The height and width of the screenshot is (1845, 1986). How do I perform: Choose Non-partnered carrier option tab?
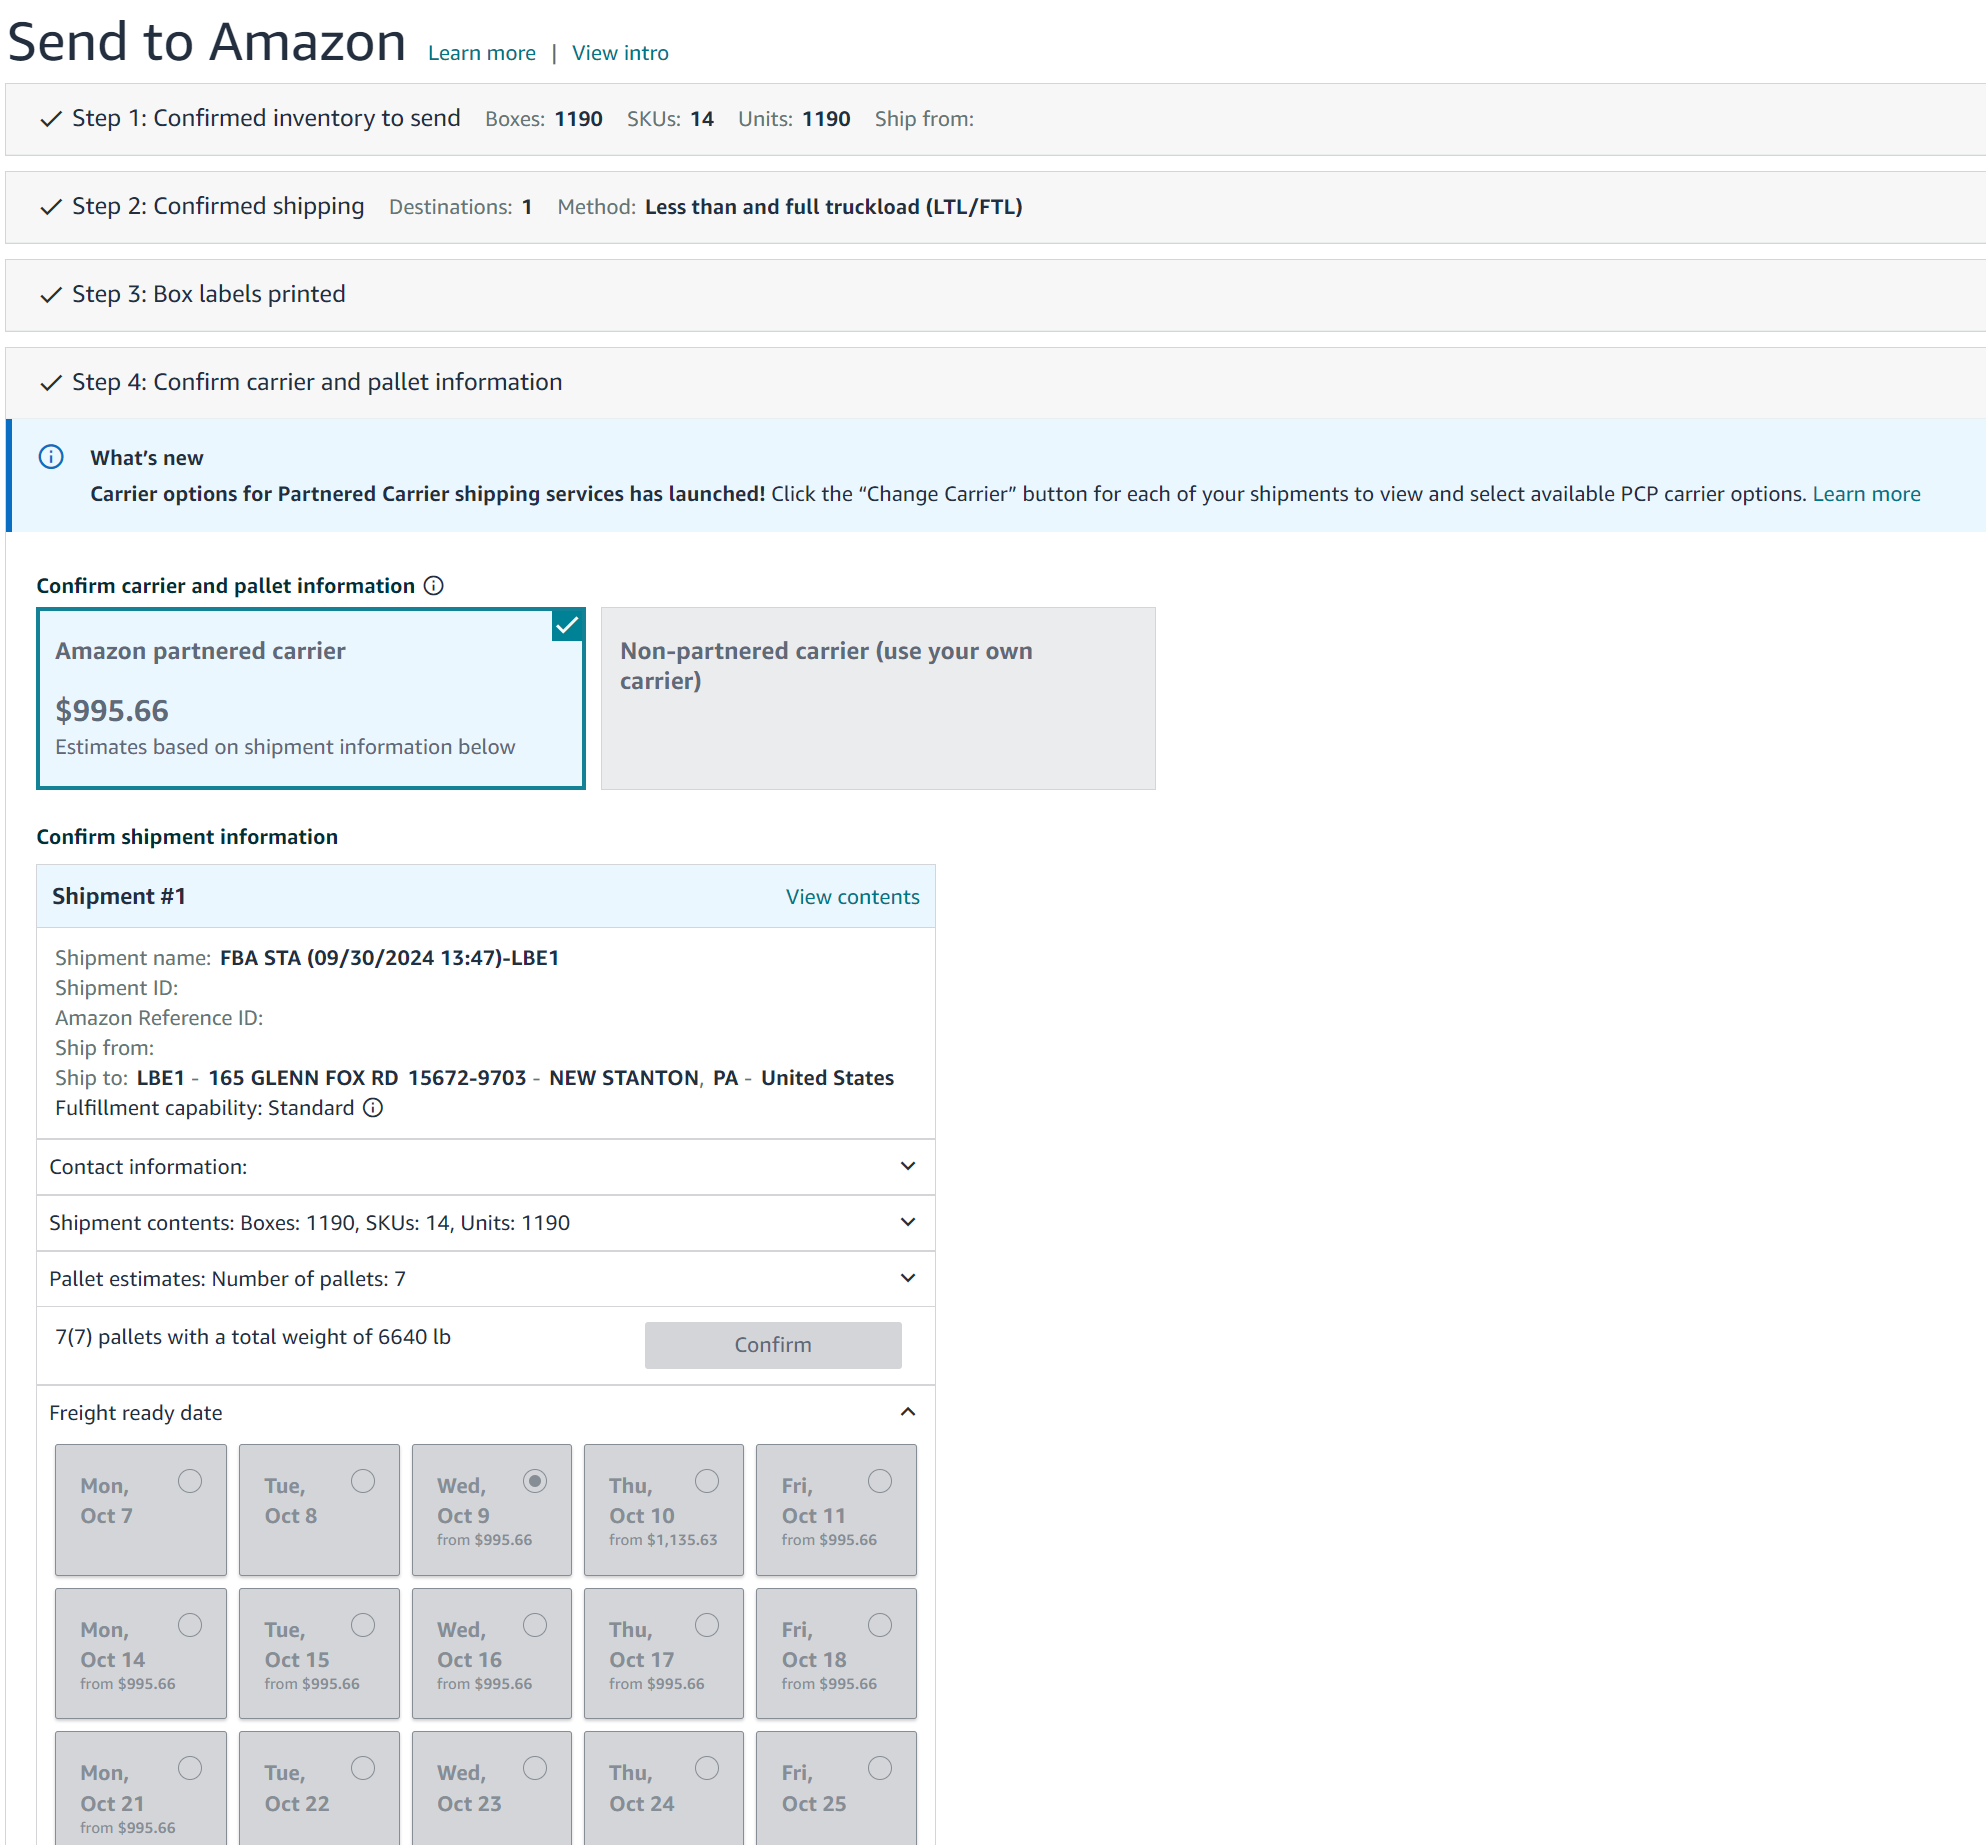[877, 698]
